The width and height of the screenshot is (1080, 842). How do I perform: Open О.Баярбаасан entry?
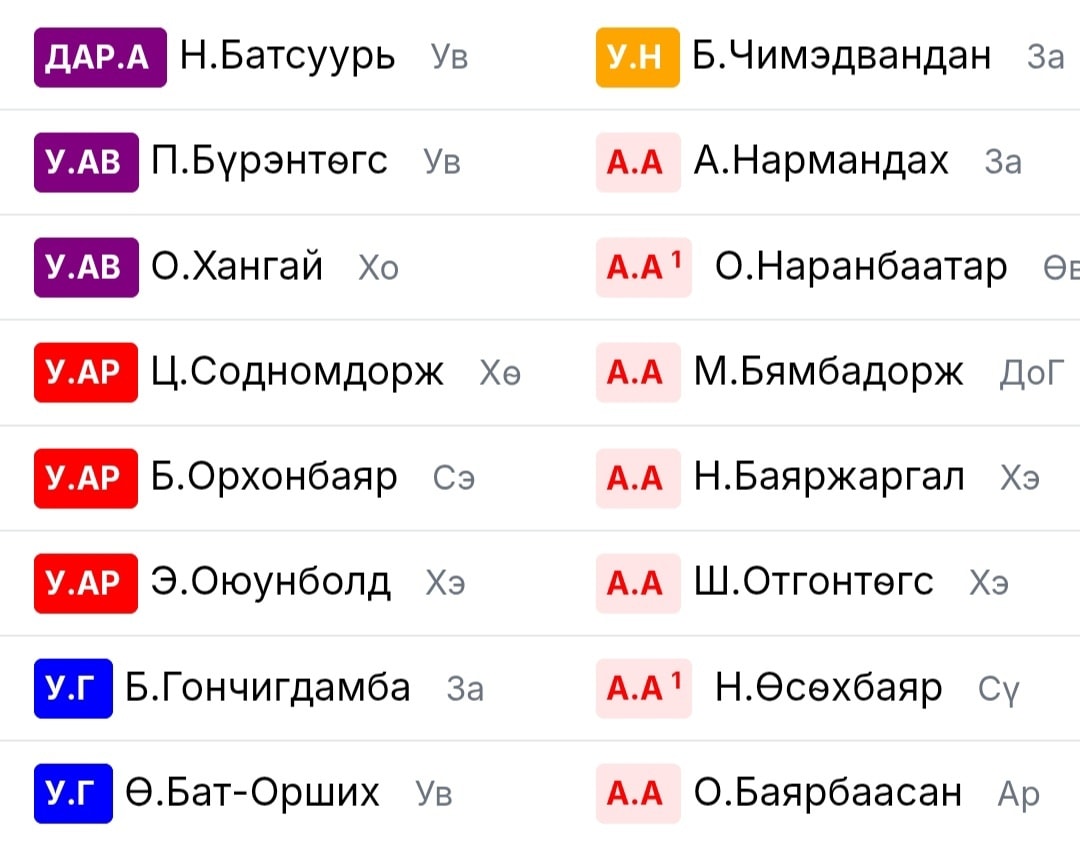pyautogui.click(x=828, y=793)
